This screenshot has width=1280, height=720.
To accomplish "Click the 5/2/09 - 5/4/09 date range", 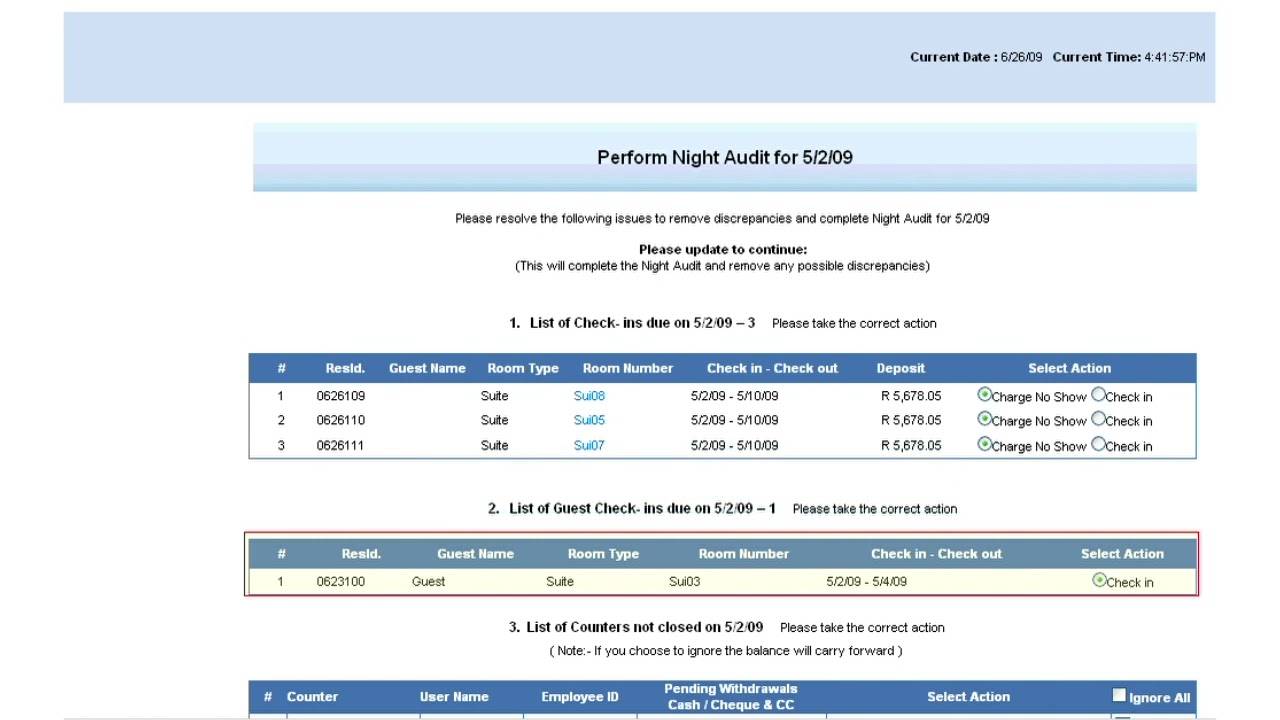I will (x=866, y=581).
